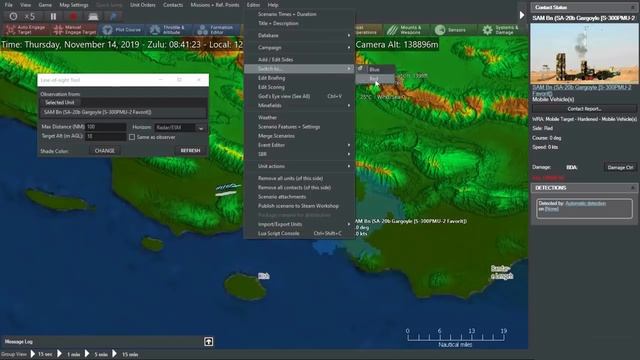Image resolution: width=640 pixels, height=360 pixels.
Task: Open Systems & Damage
Action: coord(500,29)
